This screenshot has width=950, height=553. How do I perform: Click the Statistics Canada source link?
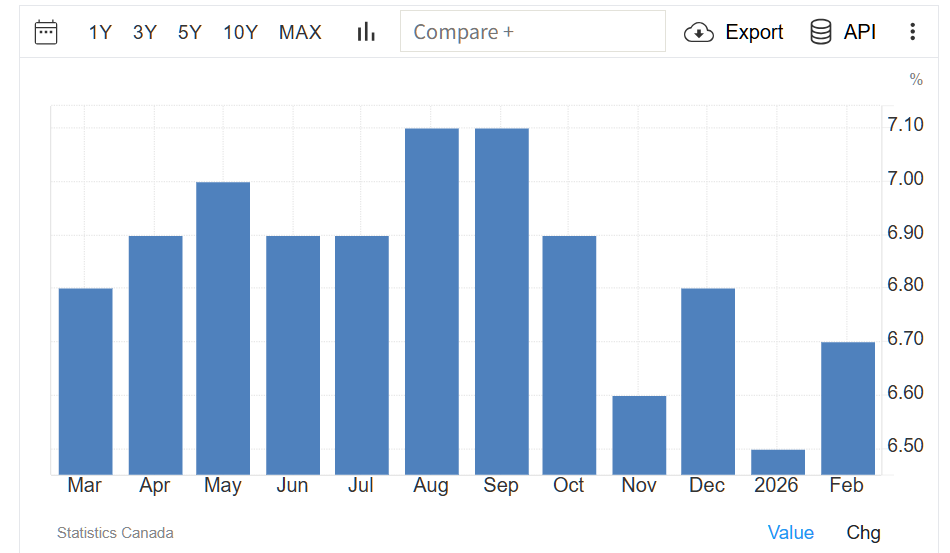[115, 533]
